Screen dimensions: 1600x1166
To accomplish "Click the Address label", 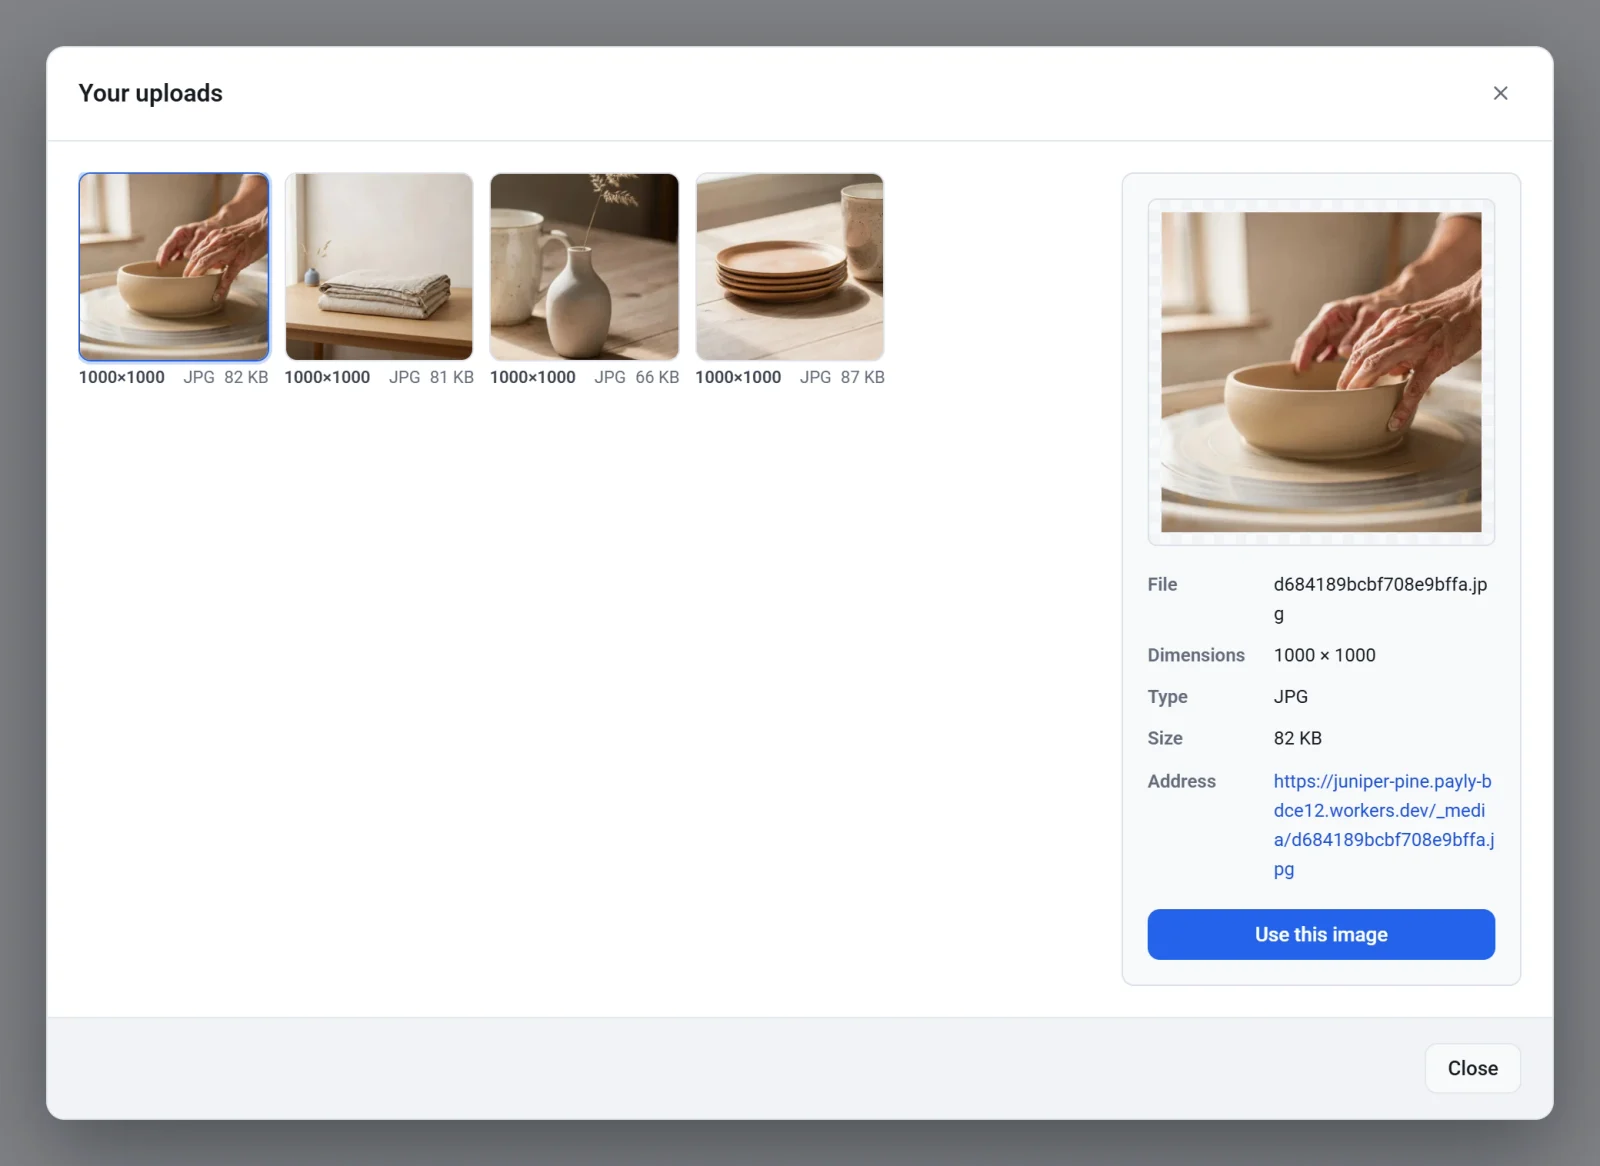I will (x=1181, y=781).
